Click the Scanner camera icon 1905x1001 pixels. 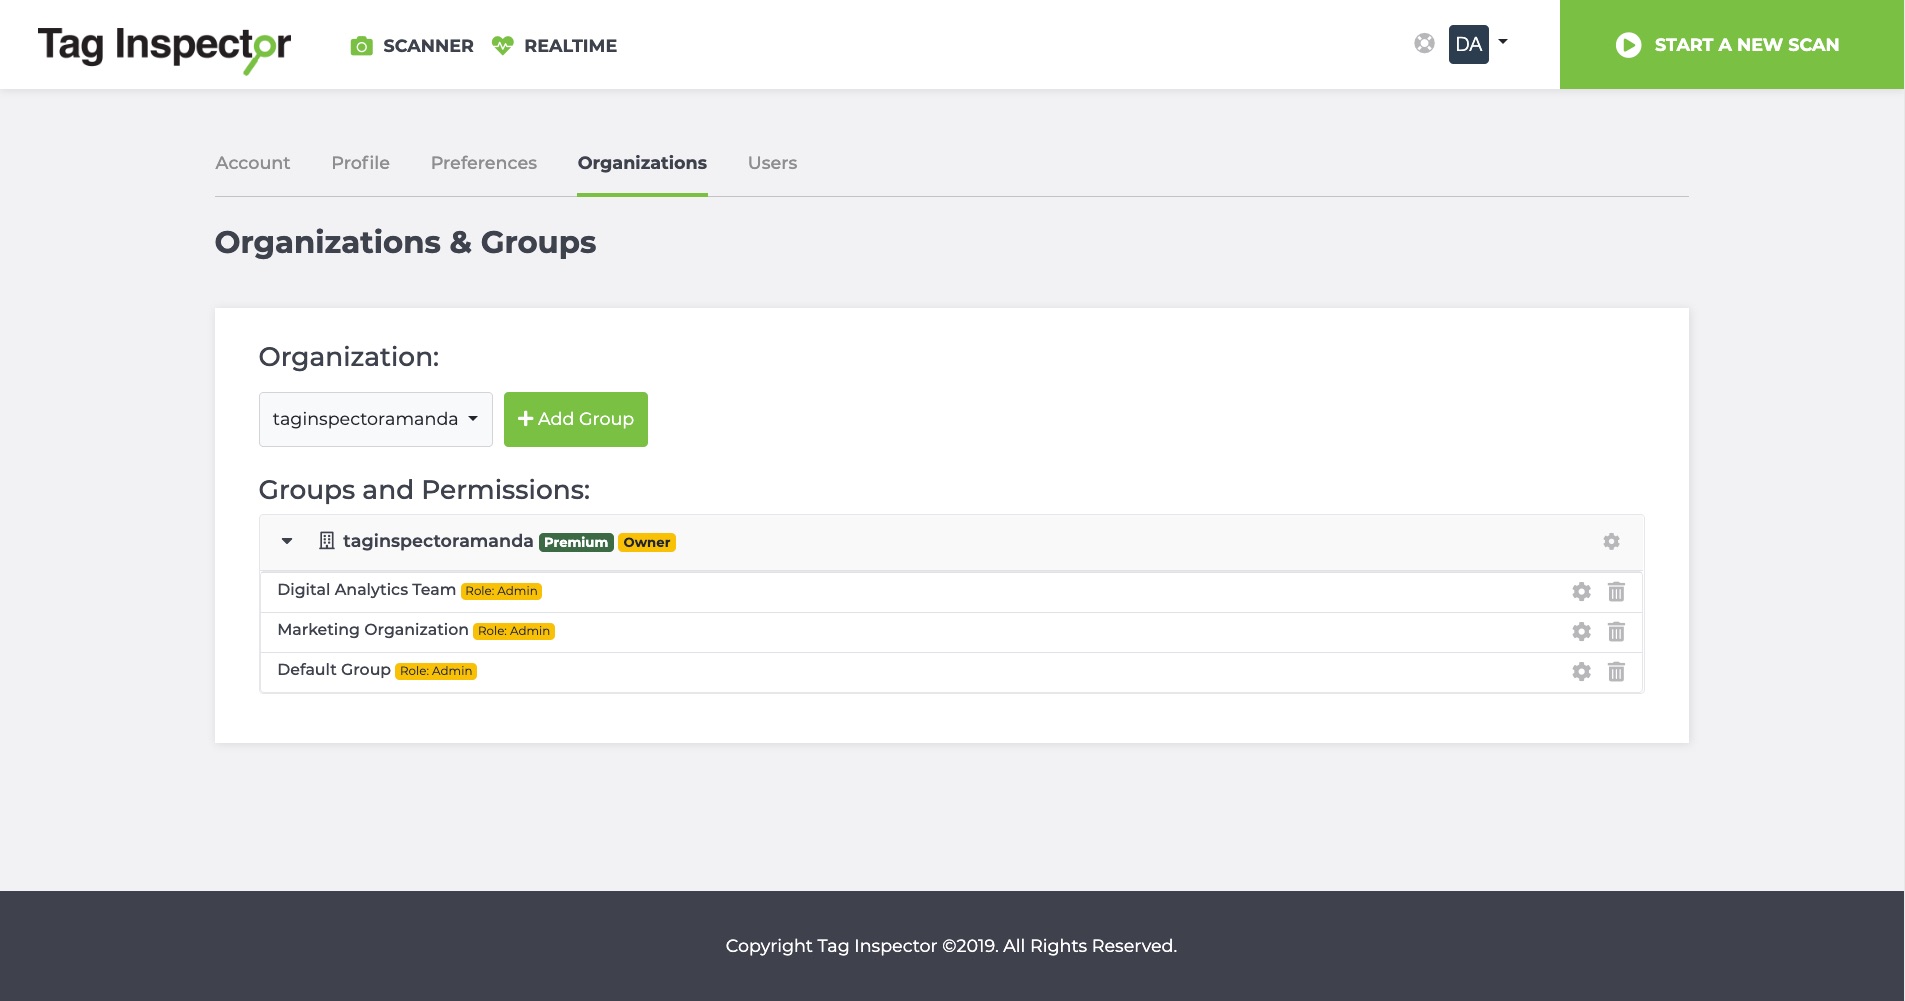pyautogui.click(x=362, y=46)
